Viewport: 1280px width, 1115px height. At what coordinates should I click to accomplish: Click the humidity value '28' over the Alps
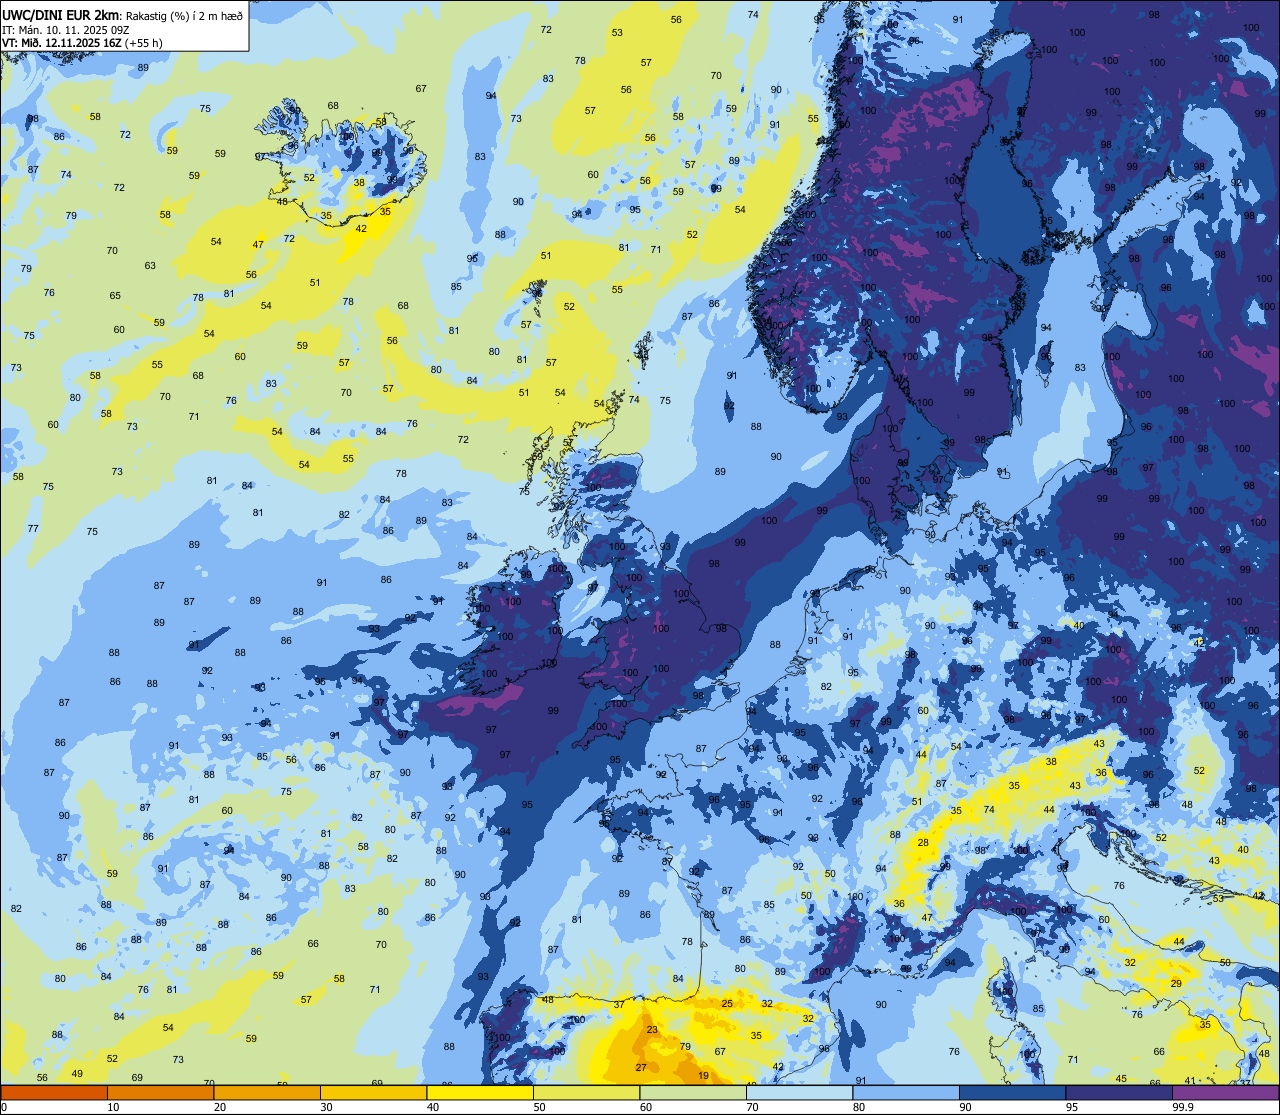923,843
